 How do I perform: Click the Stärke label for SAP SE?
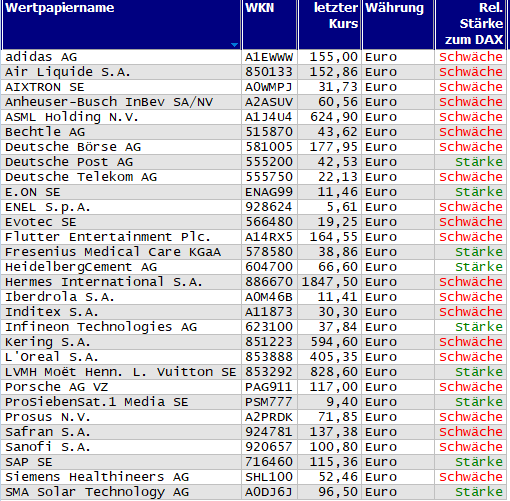pos(479,462)
